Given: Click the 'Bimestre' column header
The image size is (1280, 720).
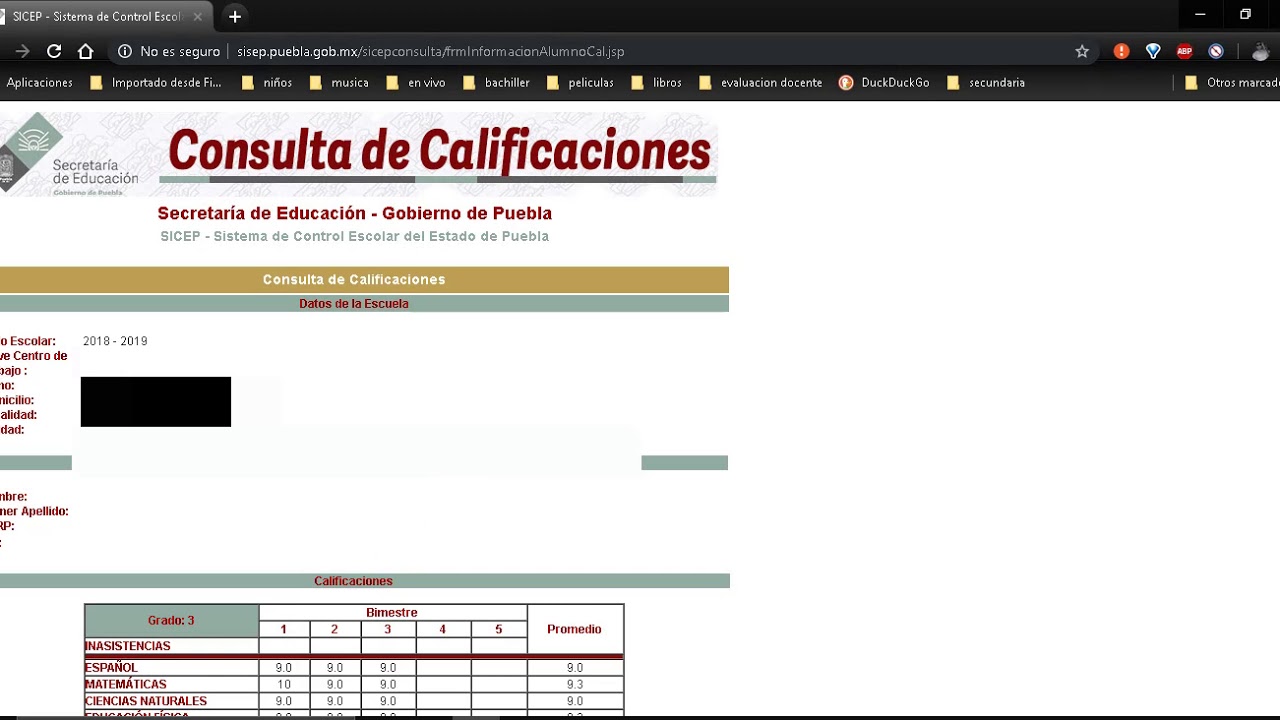Looking at the screenshot, I should [x=392, y=613].
